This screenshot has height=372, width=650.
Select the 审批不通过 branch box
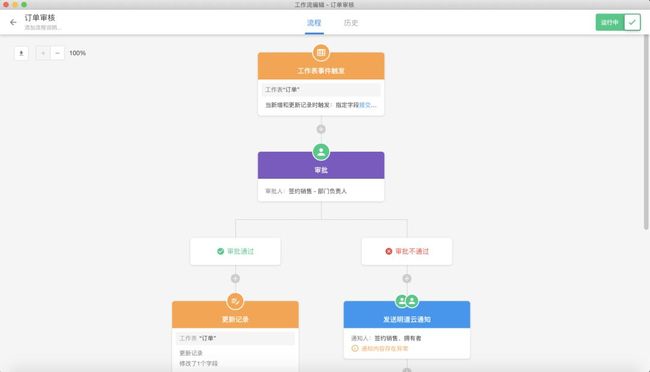(407, 251)
